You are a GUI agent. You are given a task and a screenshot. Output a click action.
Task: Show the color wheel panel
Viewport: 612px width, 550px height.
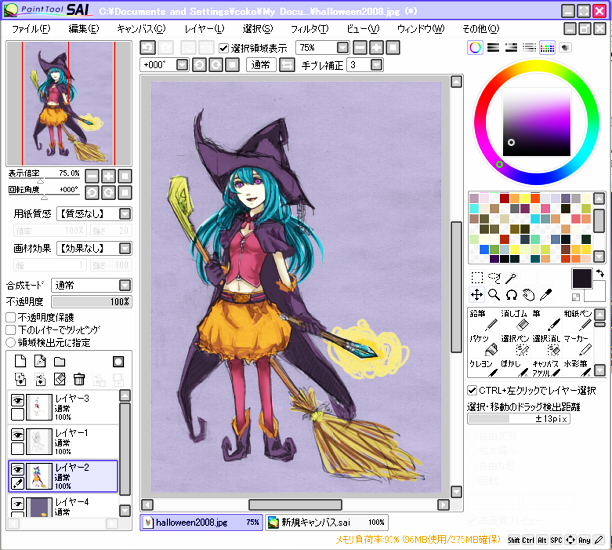tap(475, 48)
